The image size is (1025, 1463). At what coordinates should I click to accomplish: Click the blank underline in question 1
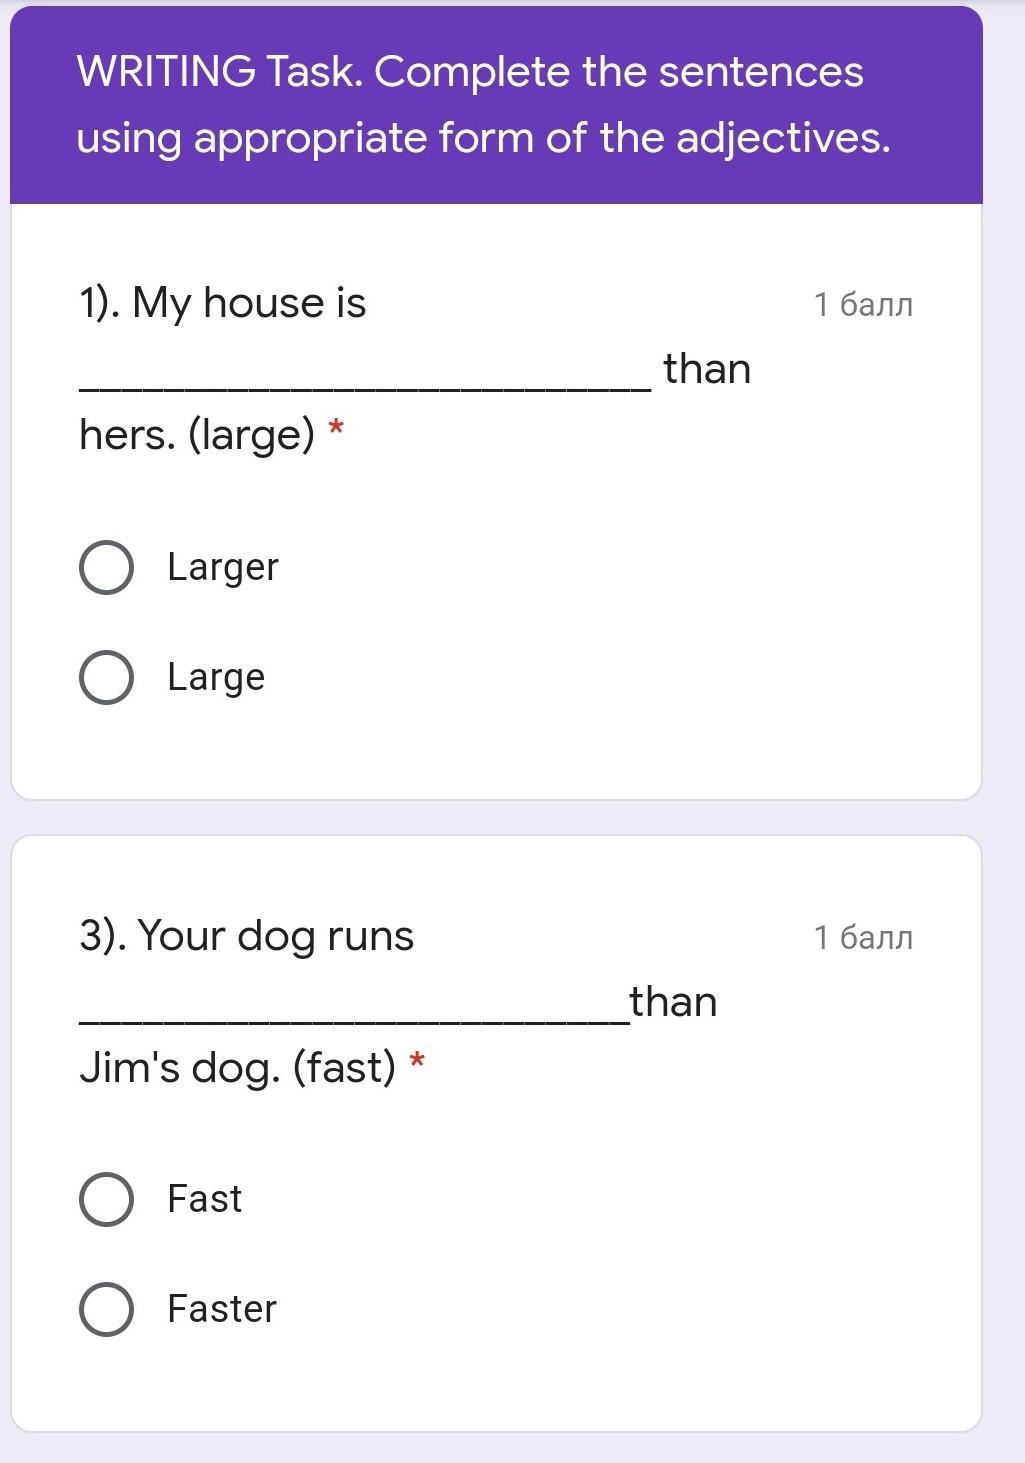click(365, 387)
